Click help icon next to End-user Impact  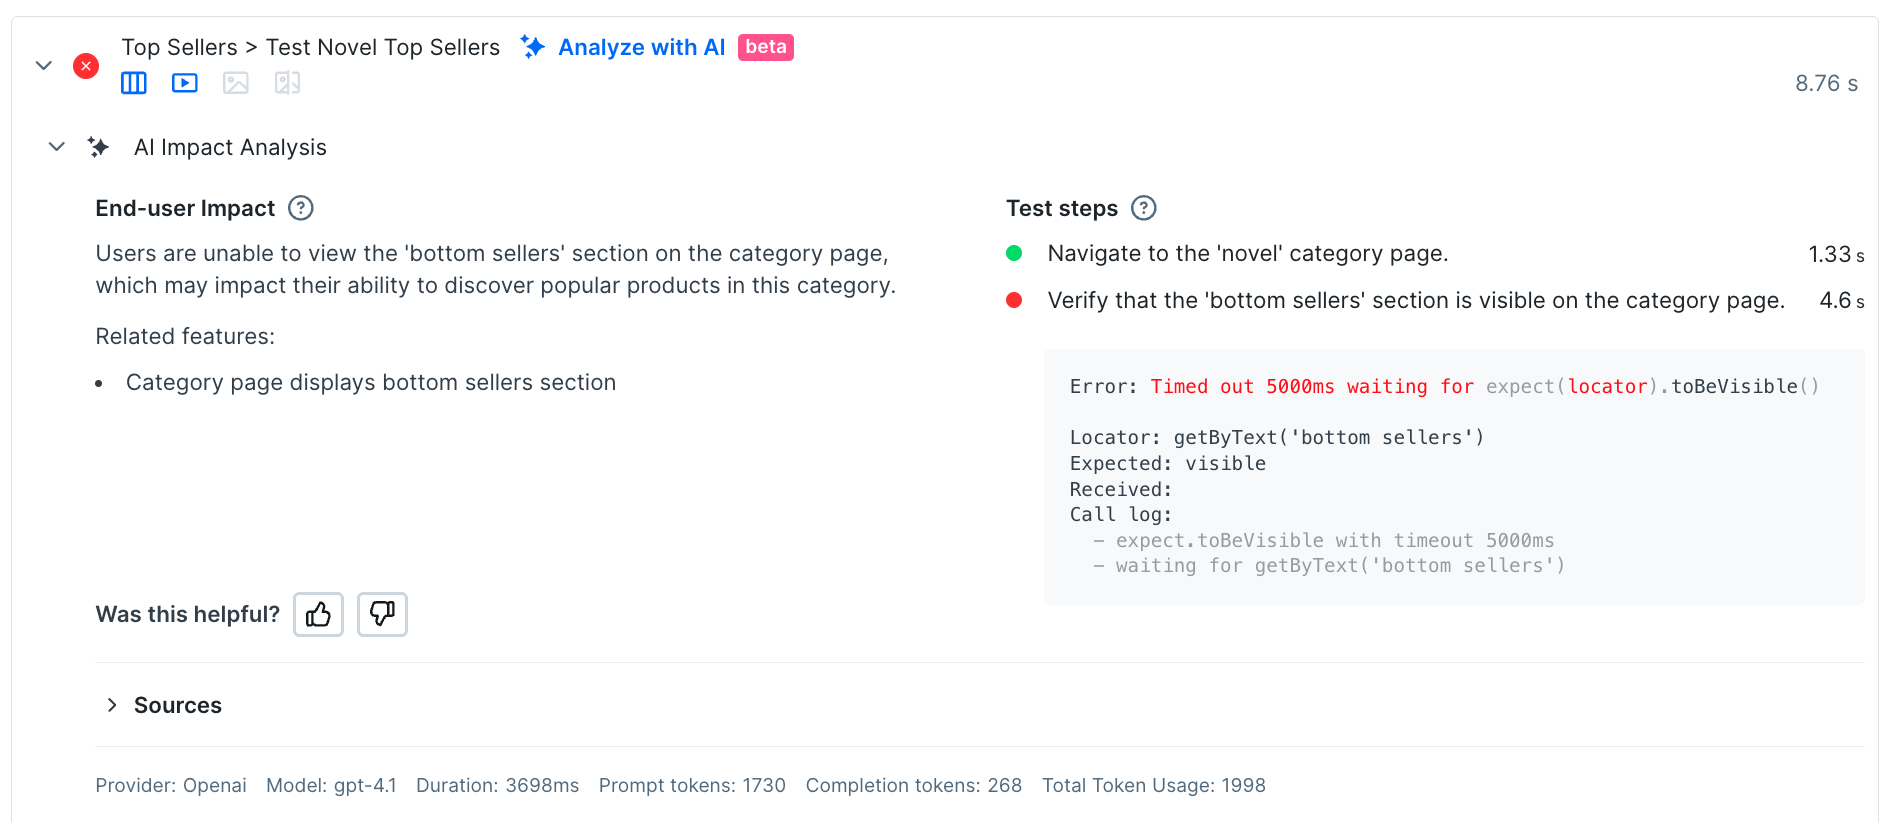[x=301, y=208]
